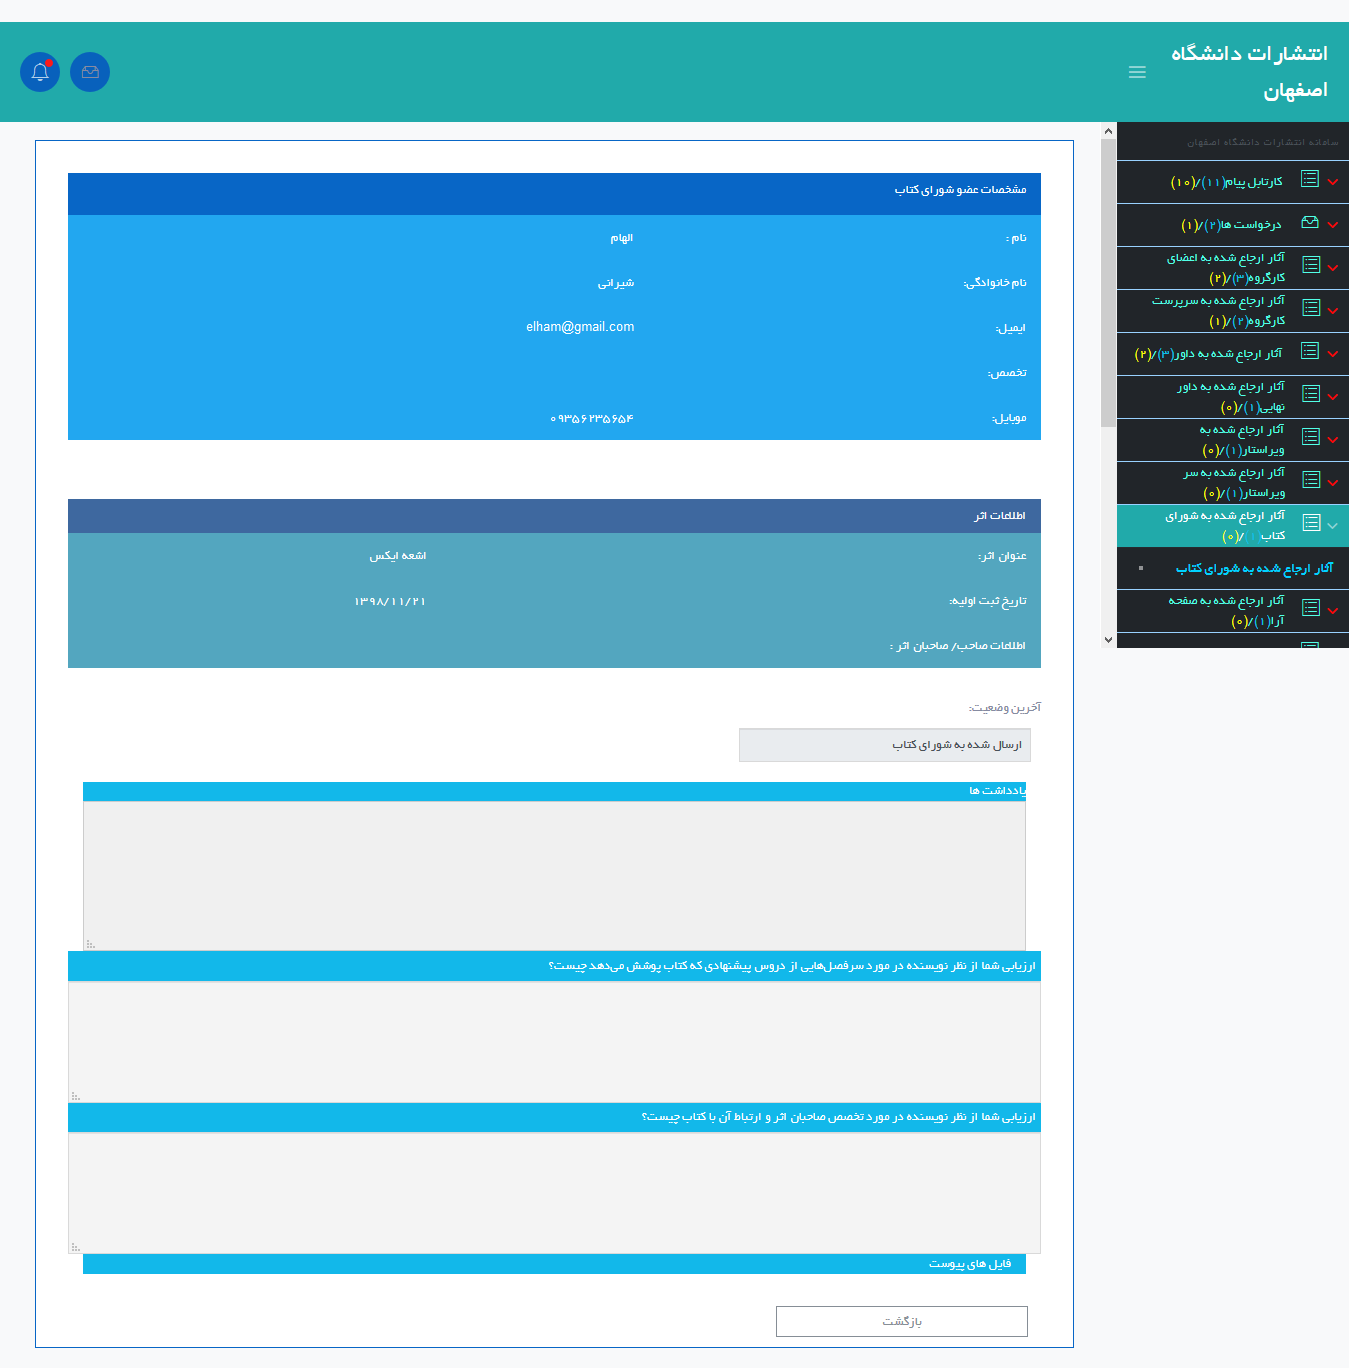
Task: Click list icon beside آثار ارجاع شده به داور(۳)
Action: (x=1310, y=351)
